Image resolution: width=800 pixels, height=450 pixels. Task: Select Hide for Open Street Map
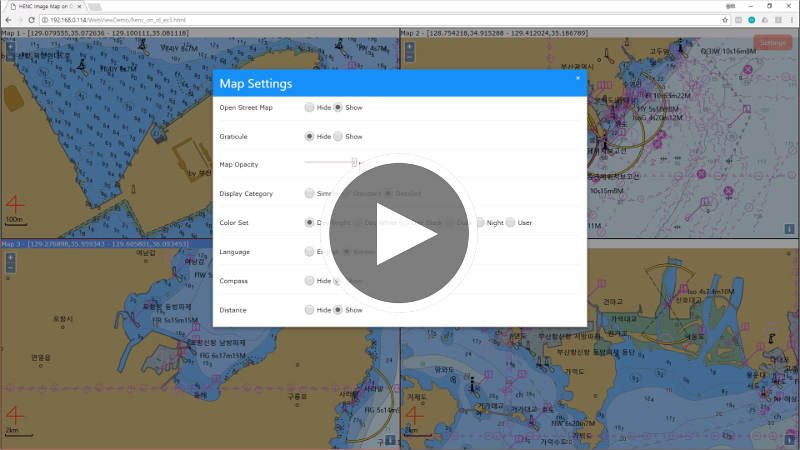click(310, 107)
